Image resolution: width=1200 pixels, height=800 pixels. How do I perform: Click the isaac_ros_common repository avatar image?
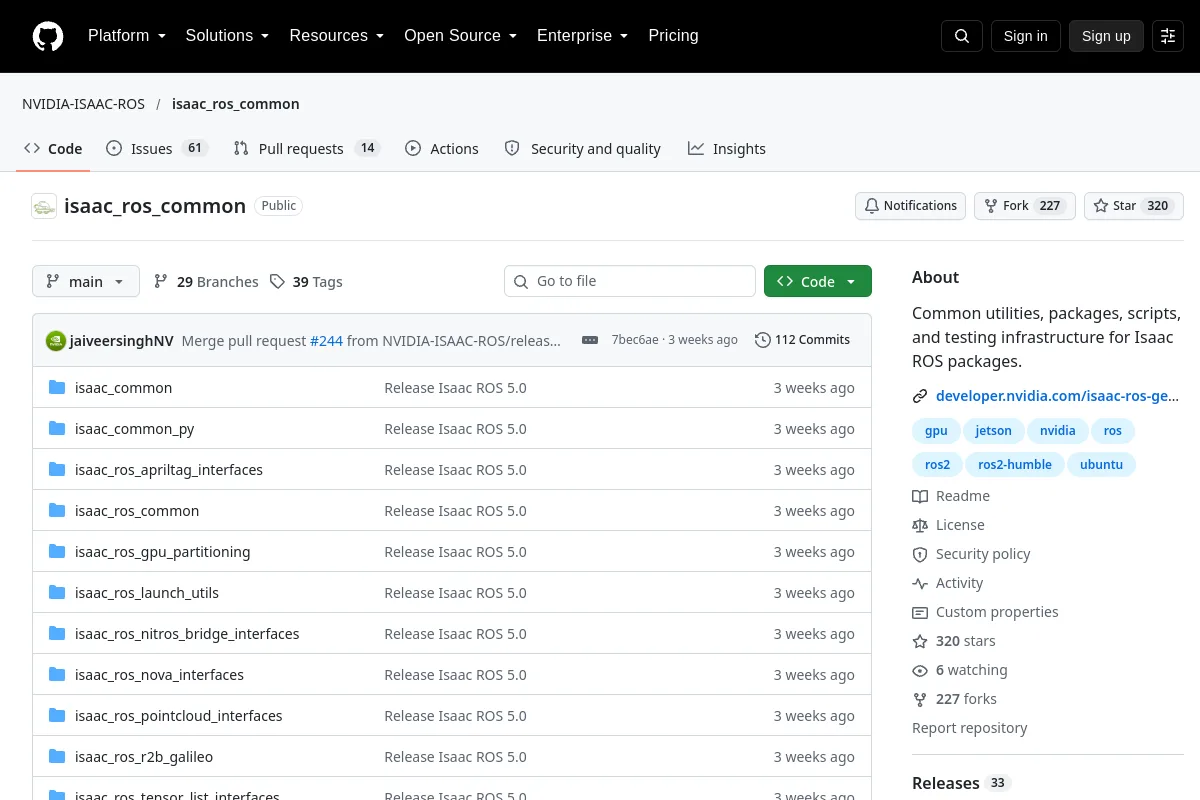pos(44,206)
